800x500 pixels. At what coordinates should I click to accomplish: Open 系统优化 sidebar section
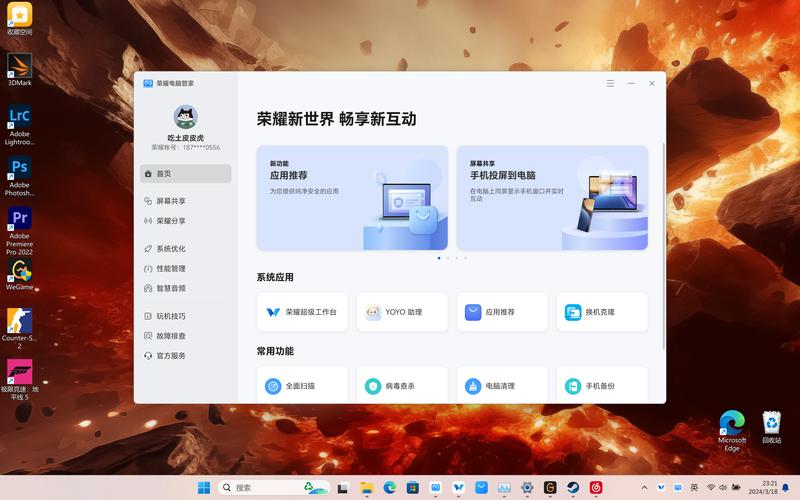pyautogui.click(x=186, y=249)
